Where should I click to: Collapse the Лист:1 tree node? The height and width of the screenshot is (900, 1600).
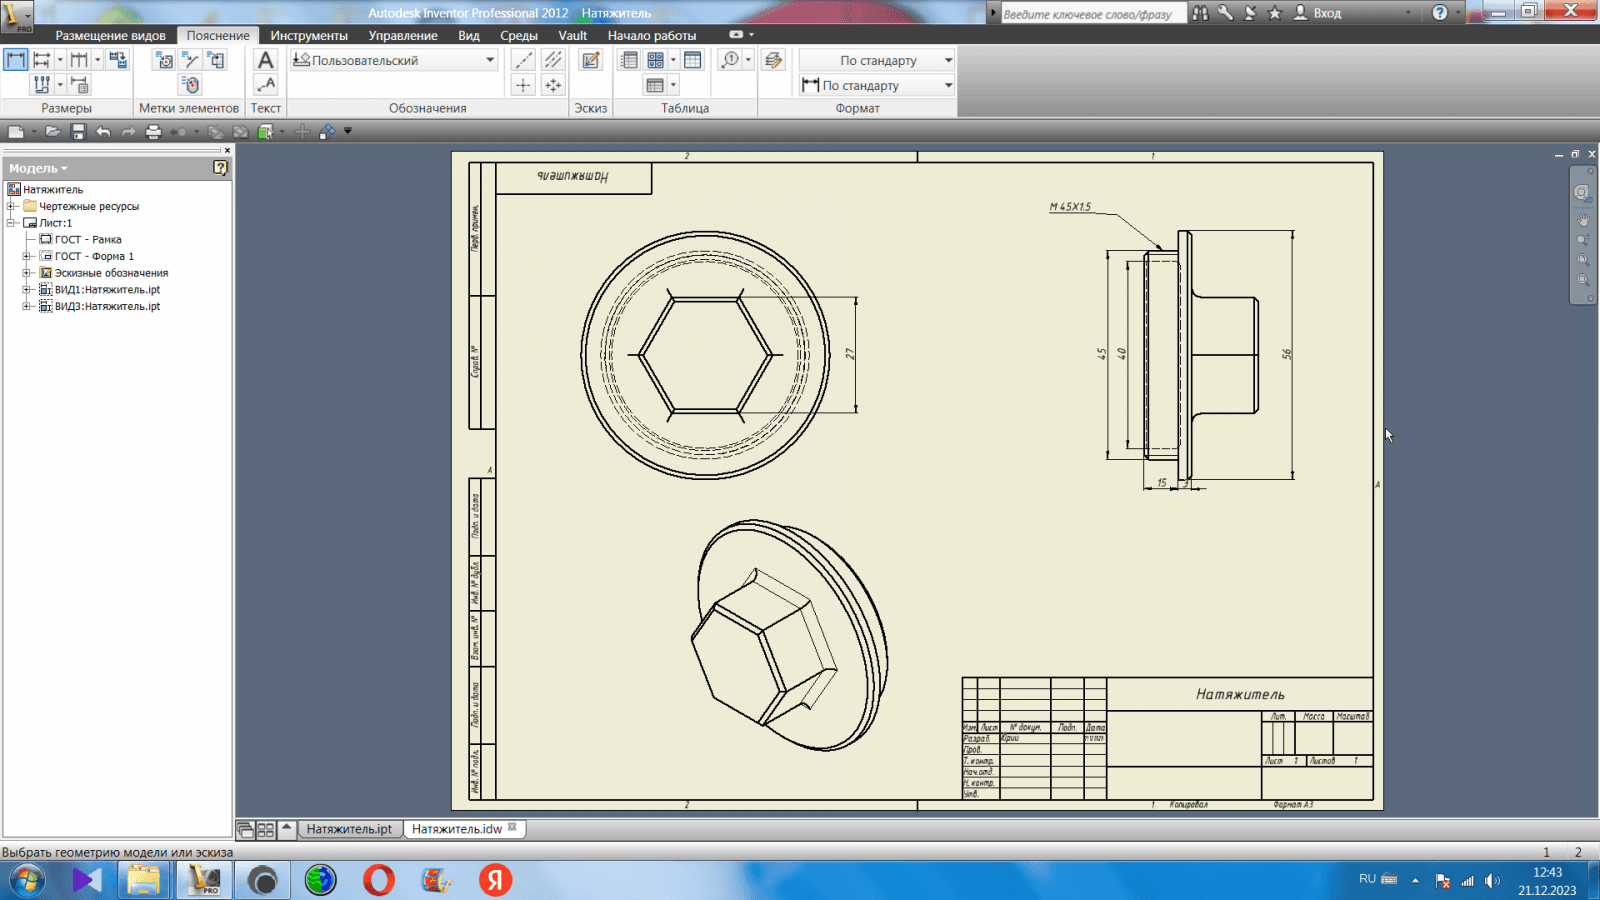click(x=12, y=223)
